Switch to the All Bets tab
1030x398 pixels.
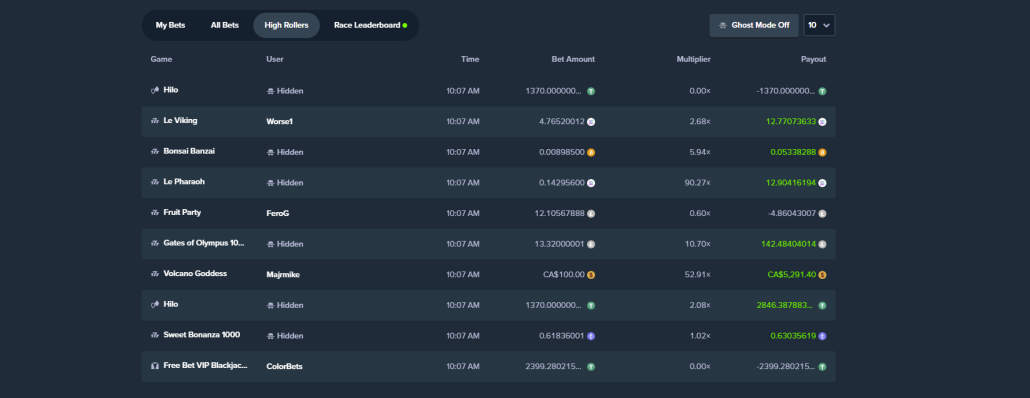[225, 26]
